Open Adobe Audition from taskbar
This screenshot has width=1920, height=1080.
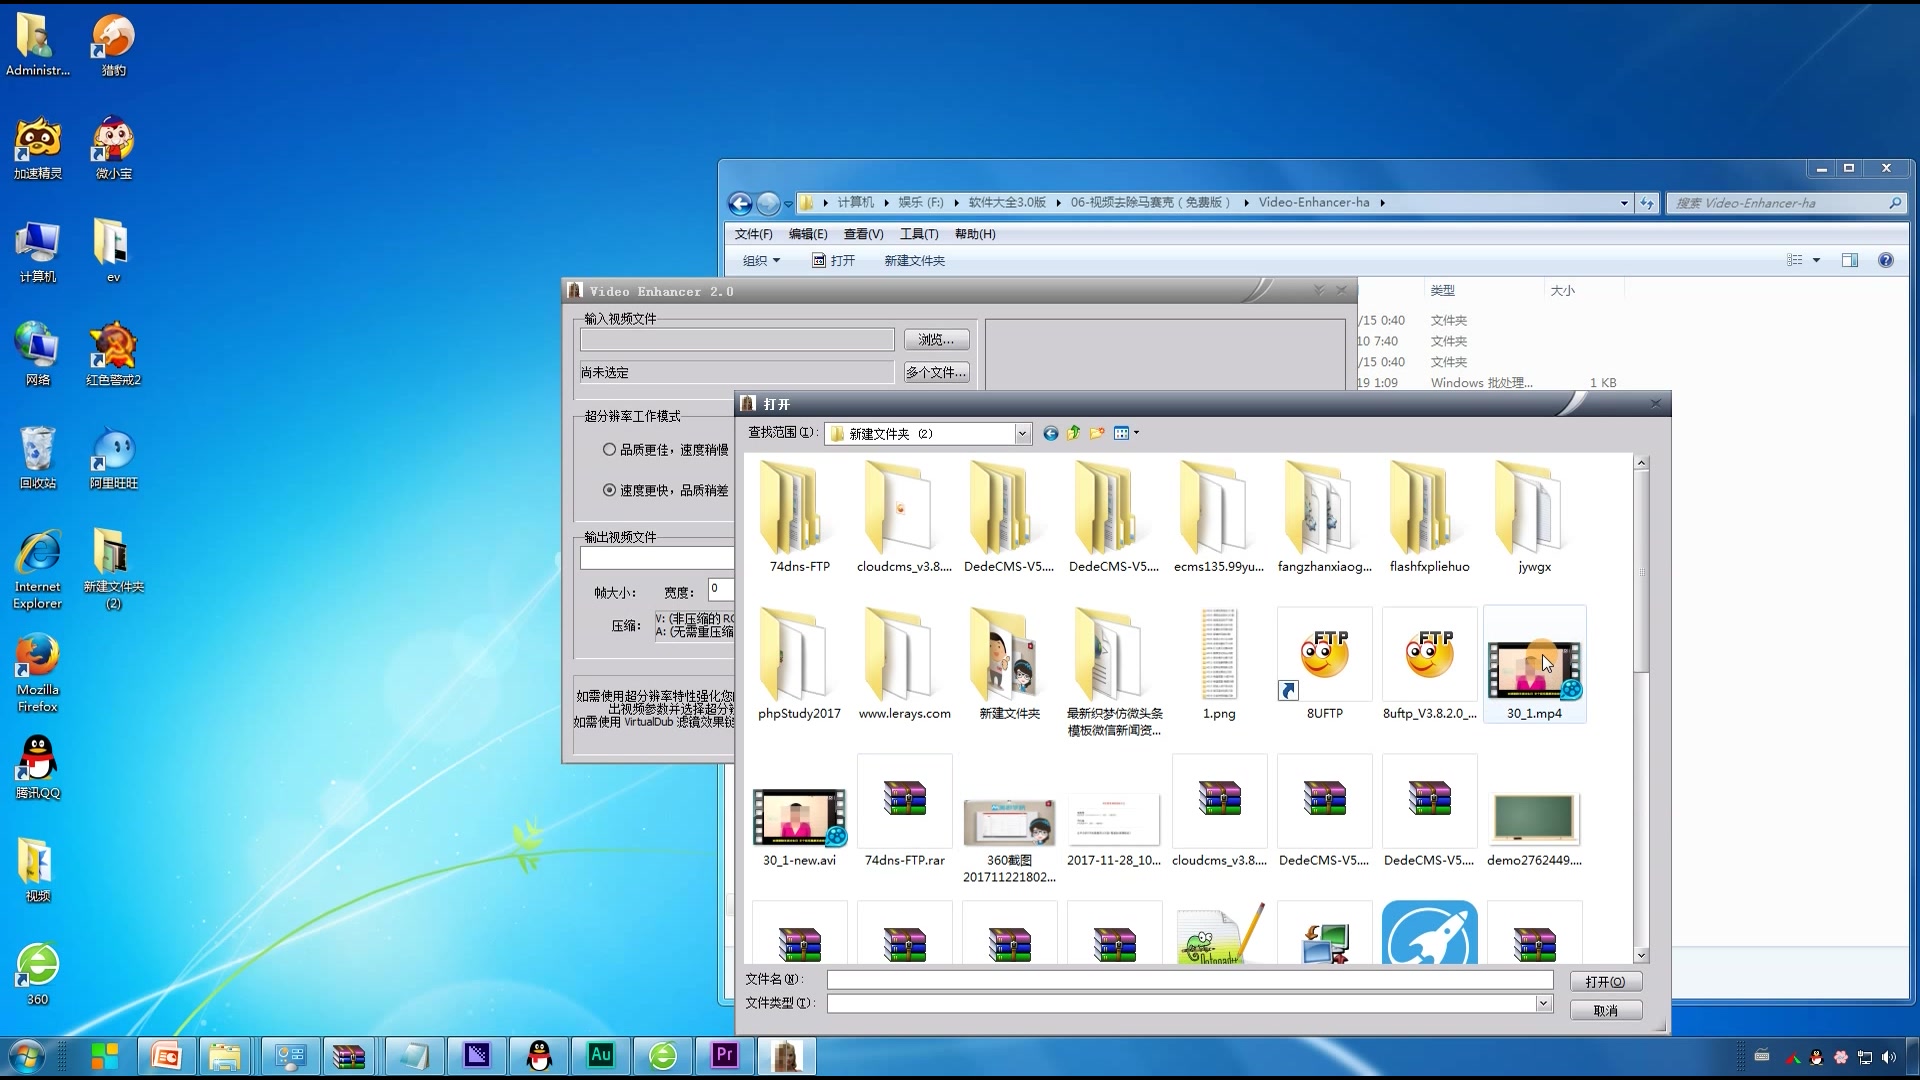601,1056
